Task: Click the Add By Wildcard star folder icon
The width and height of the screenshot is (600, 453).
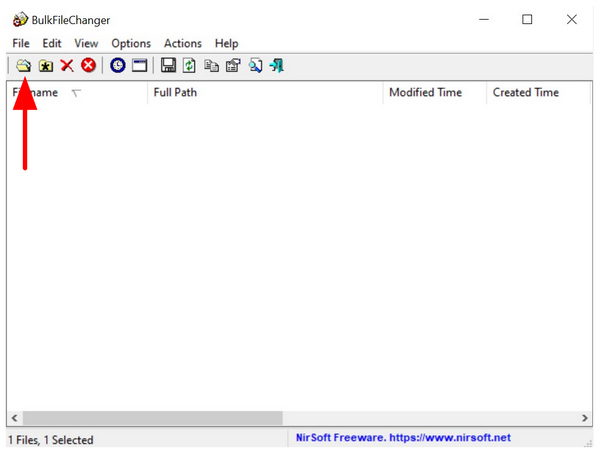Action: (x=46, y=66)
